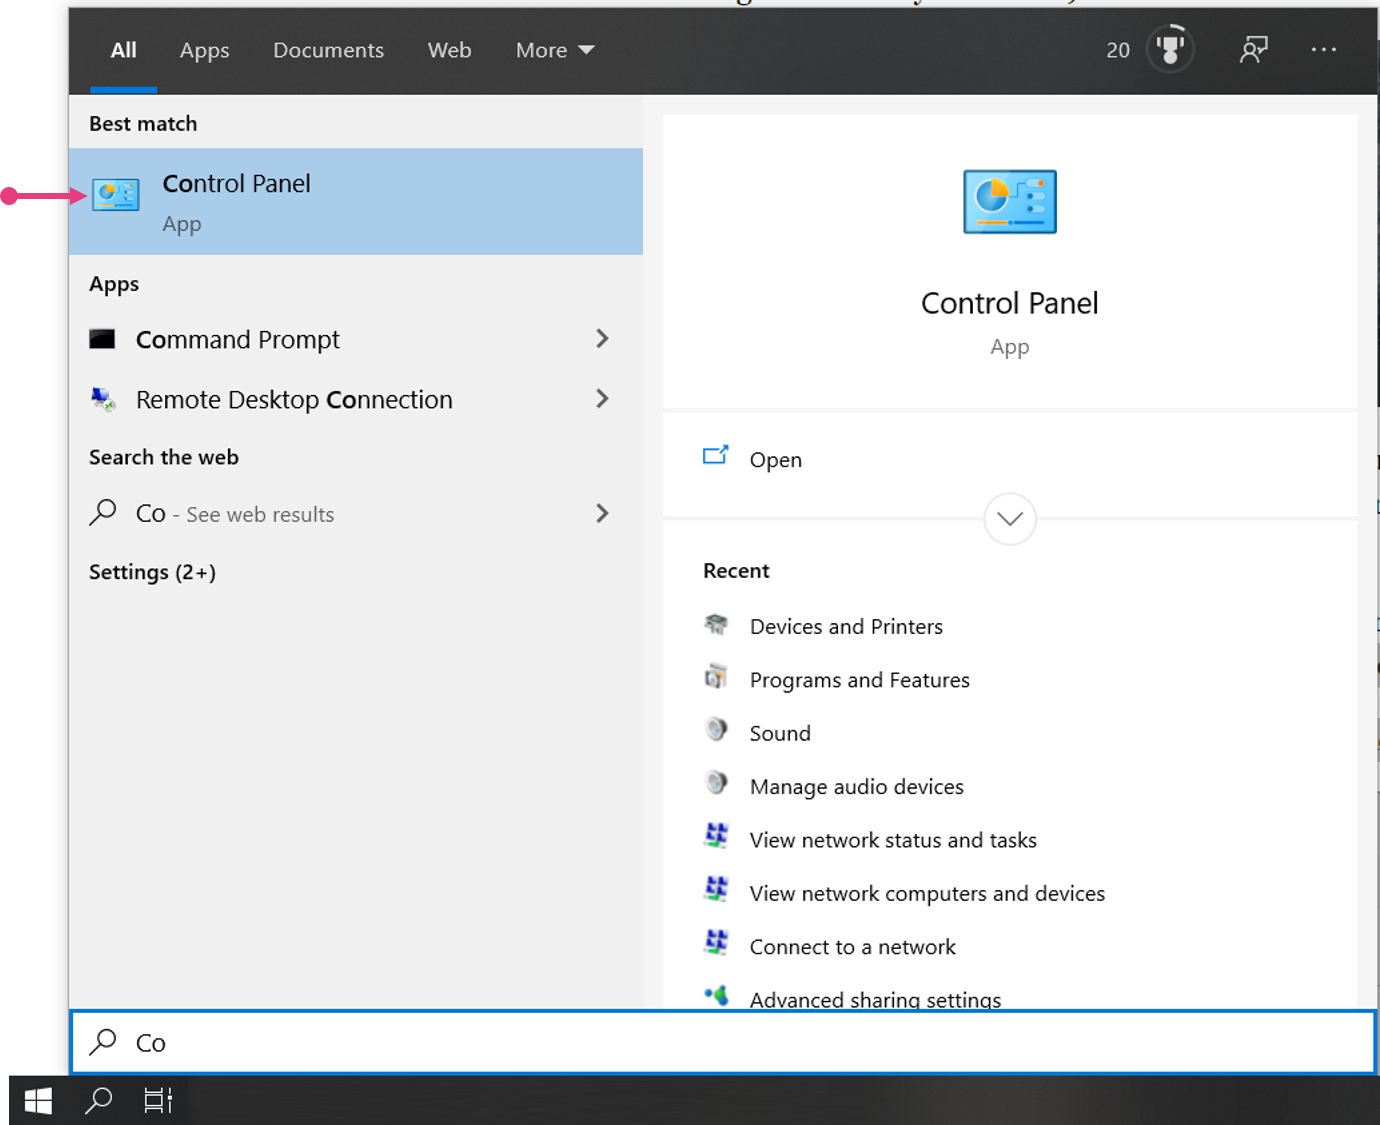Switch to the Apps filter tab
The image size is (1380, 1125).
(x=204, y=50)
